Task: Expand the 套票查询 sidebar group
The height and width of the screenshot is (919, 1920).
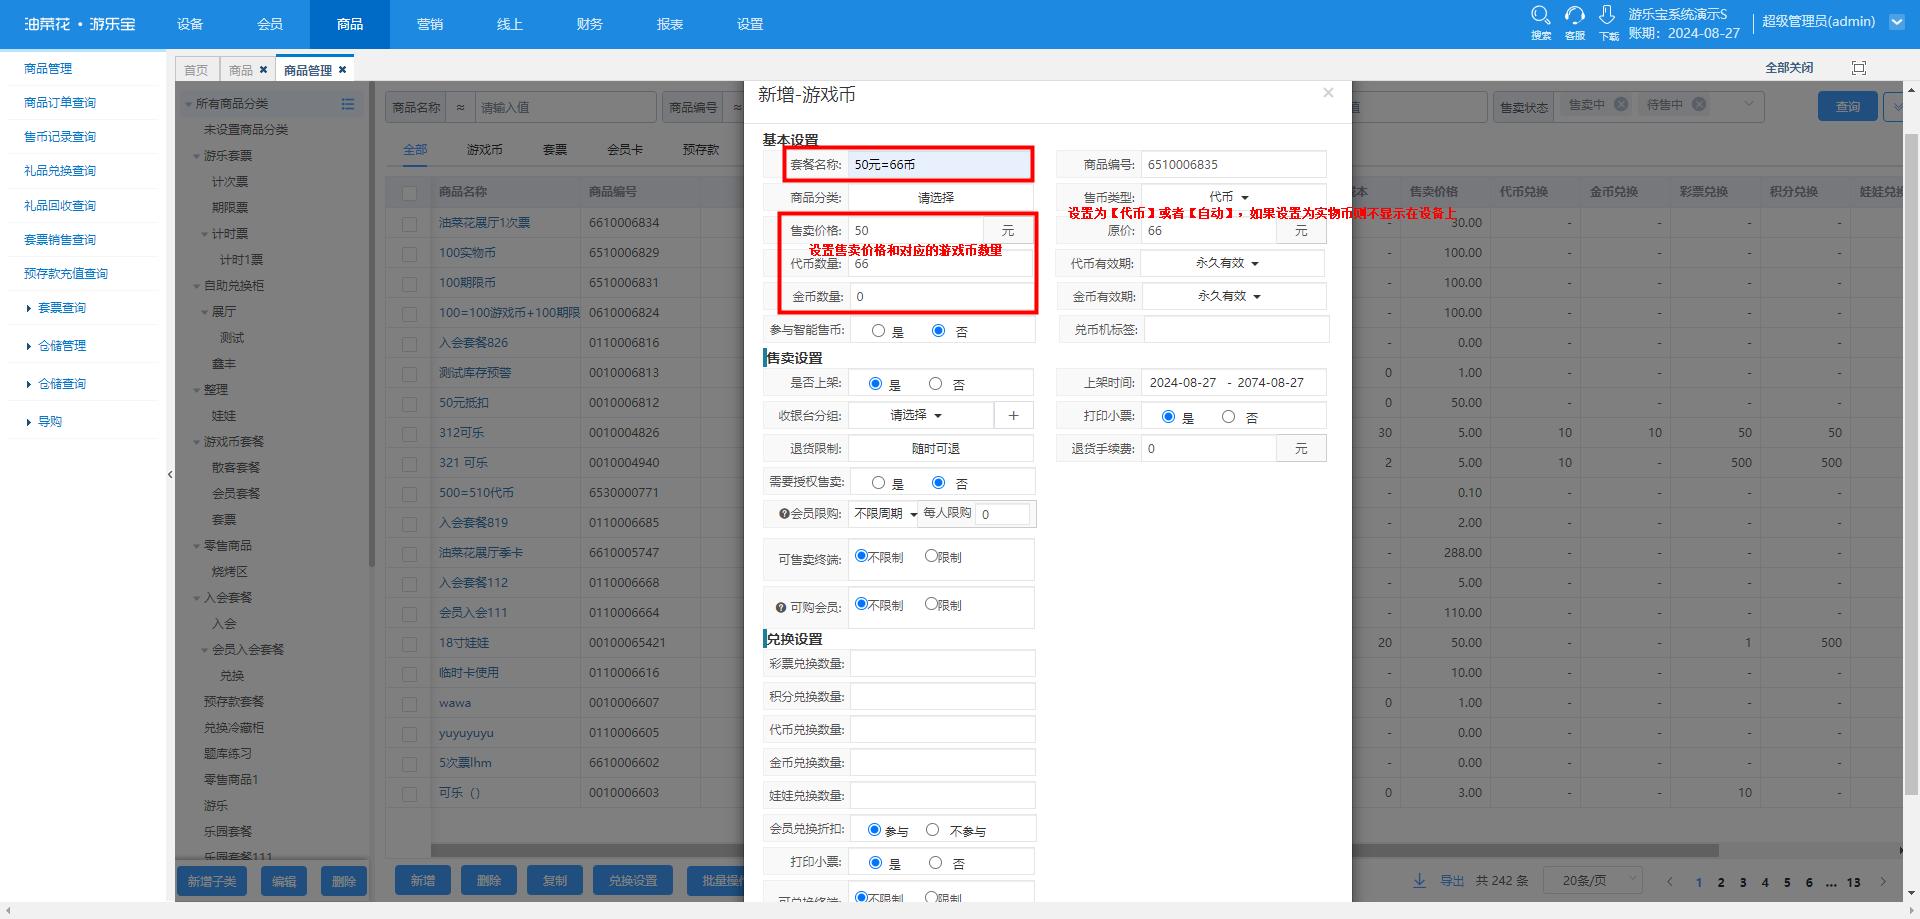Action: click(62, 308)
